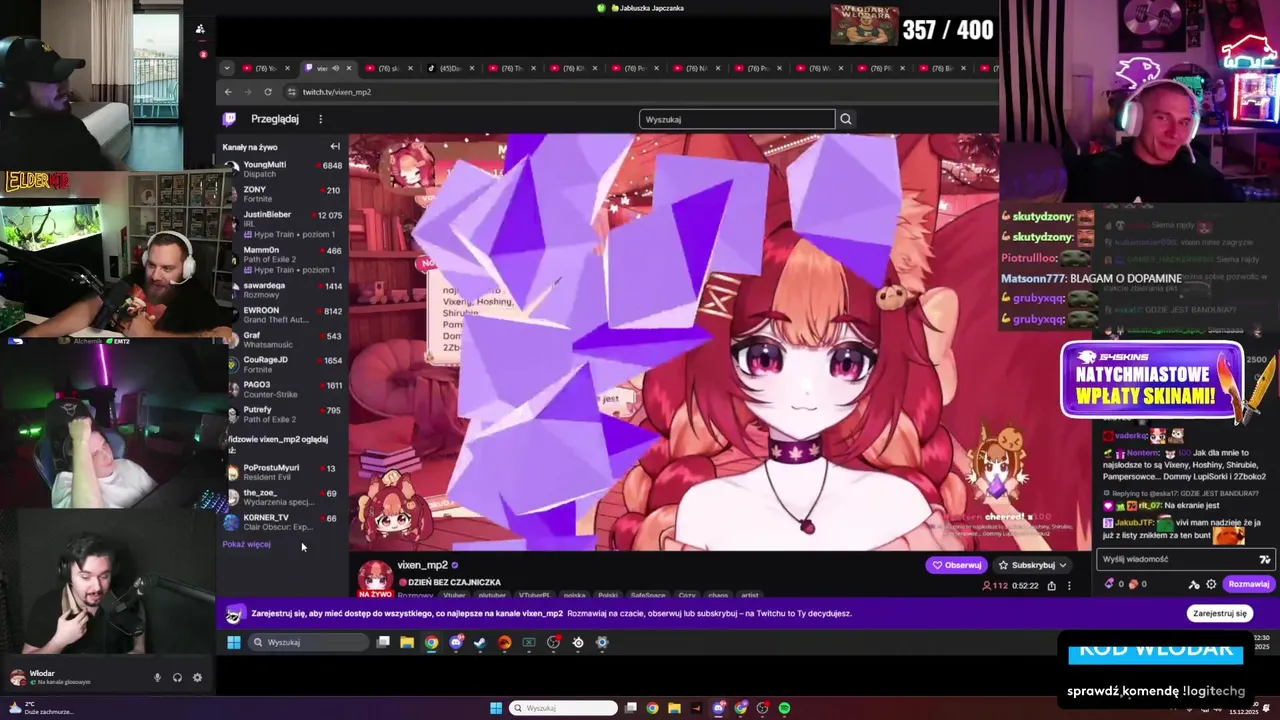Collapse the live channels sidebar
The image size is (1280, 720).
[335, 146]
